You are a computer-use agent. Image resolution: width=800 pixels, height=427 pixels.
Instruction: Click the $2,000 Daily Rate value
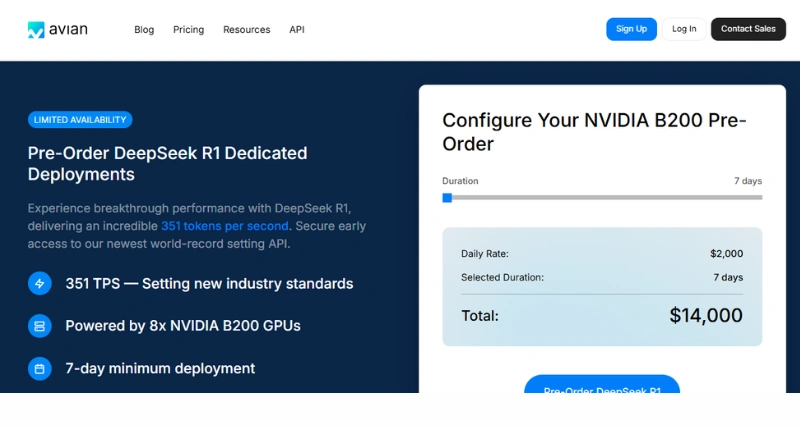726,254
